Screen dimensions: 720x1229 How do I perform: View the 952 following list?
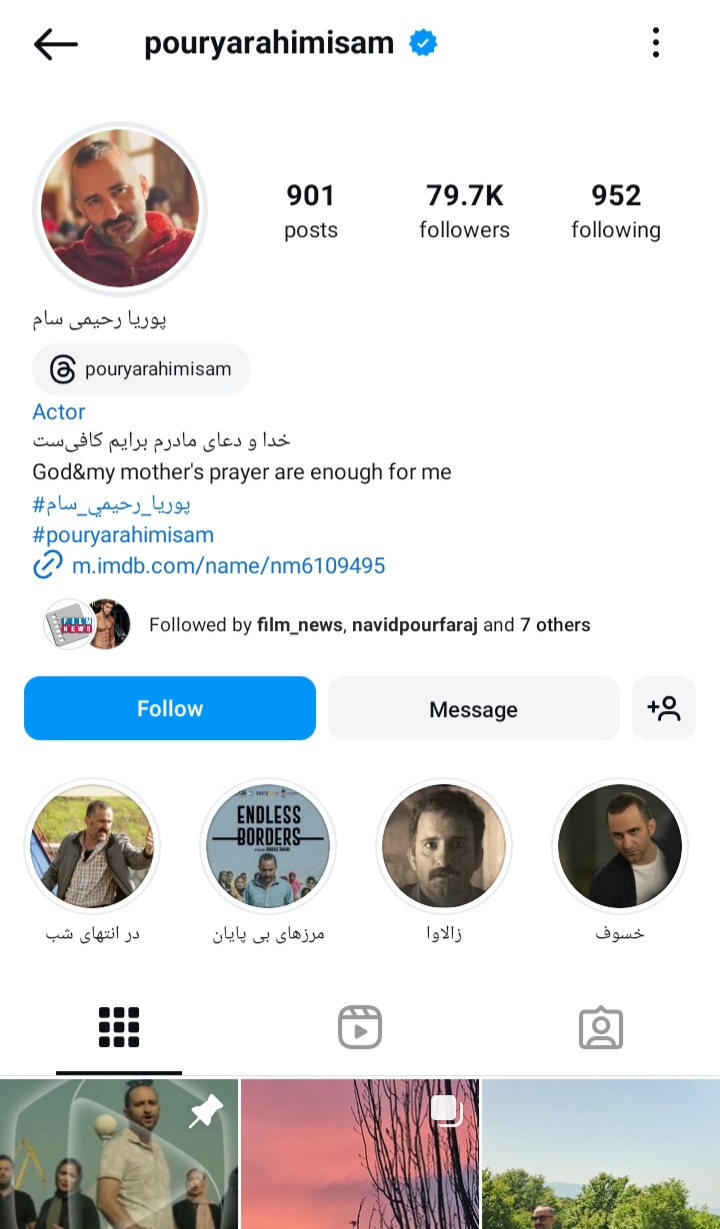pos(616,211)
